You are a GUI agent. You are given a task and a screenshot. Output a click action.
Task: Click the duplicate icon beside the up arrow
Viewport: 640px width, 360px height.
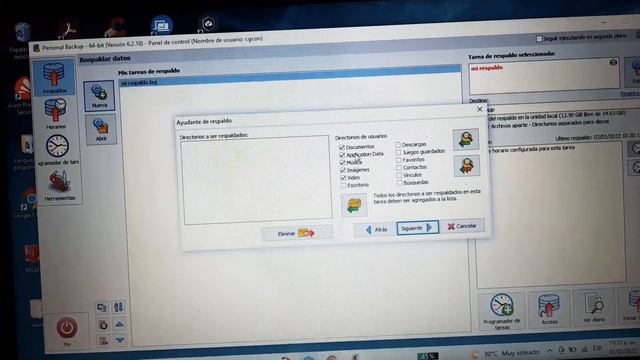[x=103, y=325]
